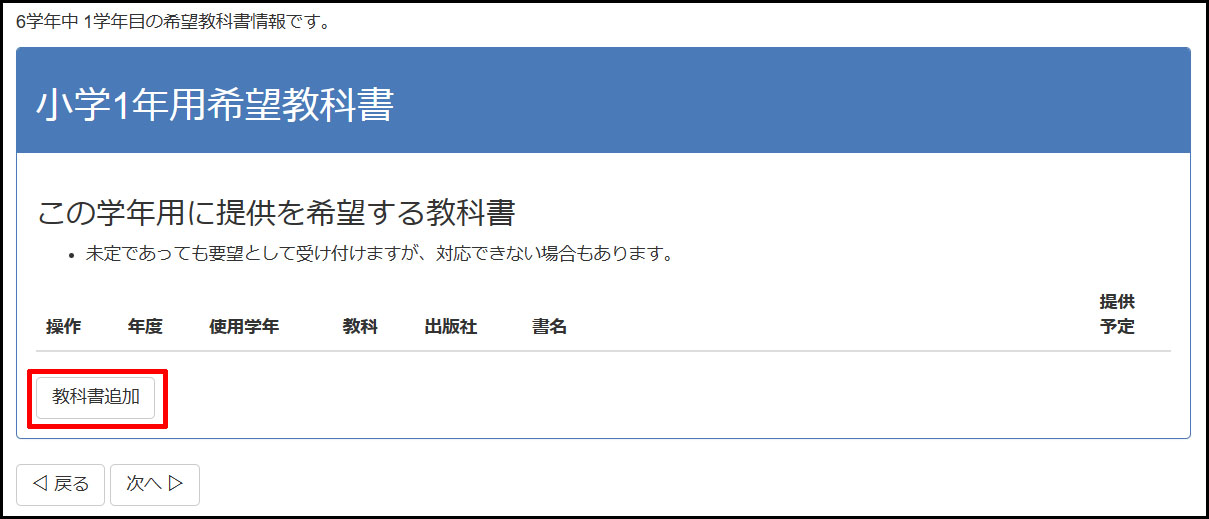Viewport: 1209px width, 519px height.
Task: Click the note text starting with 未定であっても
Action: [377, 253]
